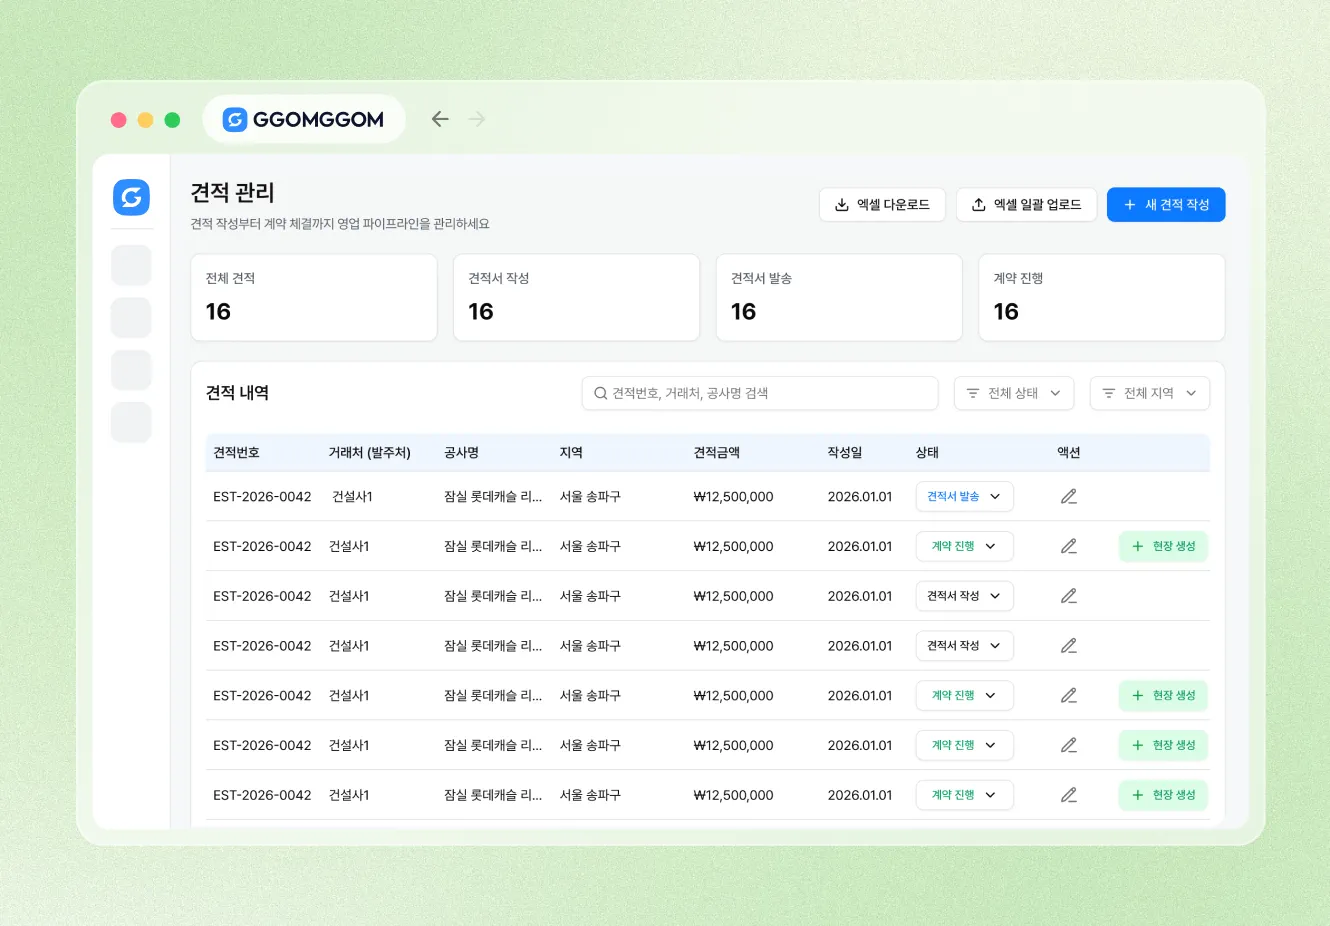Screen dimensions: 1330x926
Task: Click the edit pencil in the 견적서 발송 row
Action: pyautogui.click(x=1069, y=497)
